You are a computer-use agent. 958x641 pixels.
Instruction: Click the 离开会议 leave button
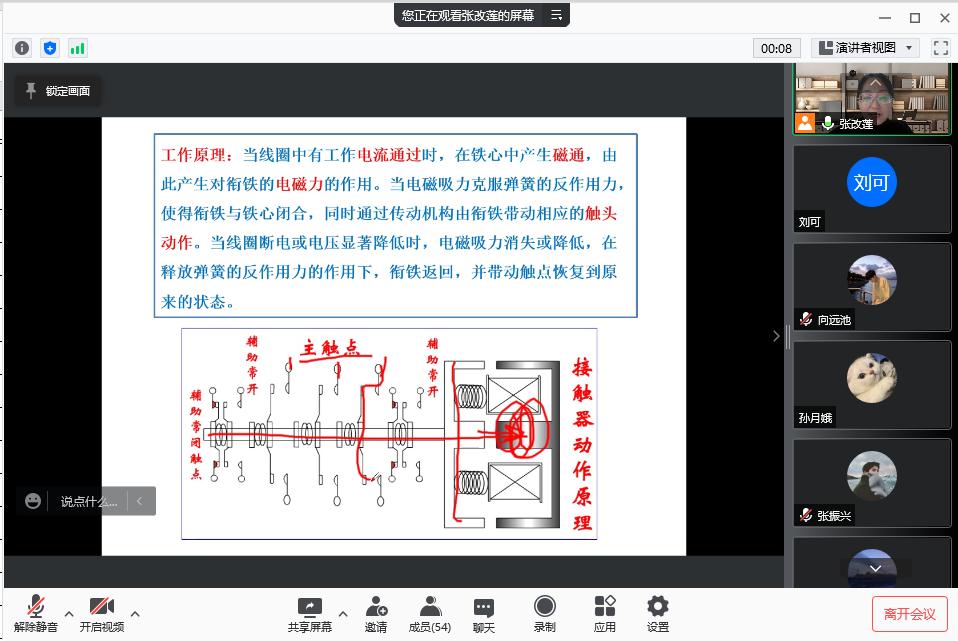(x=909, y=613)
